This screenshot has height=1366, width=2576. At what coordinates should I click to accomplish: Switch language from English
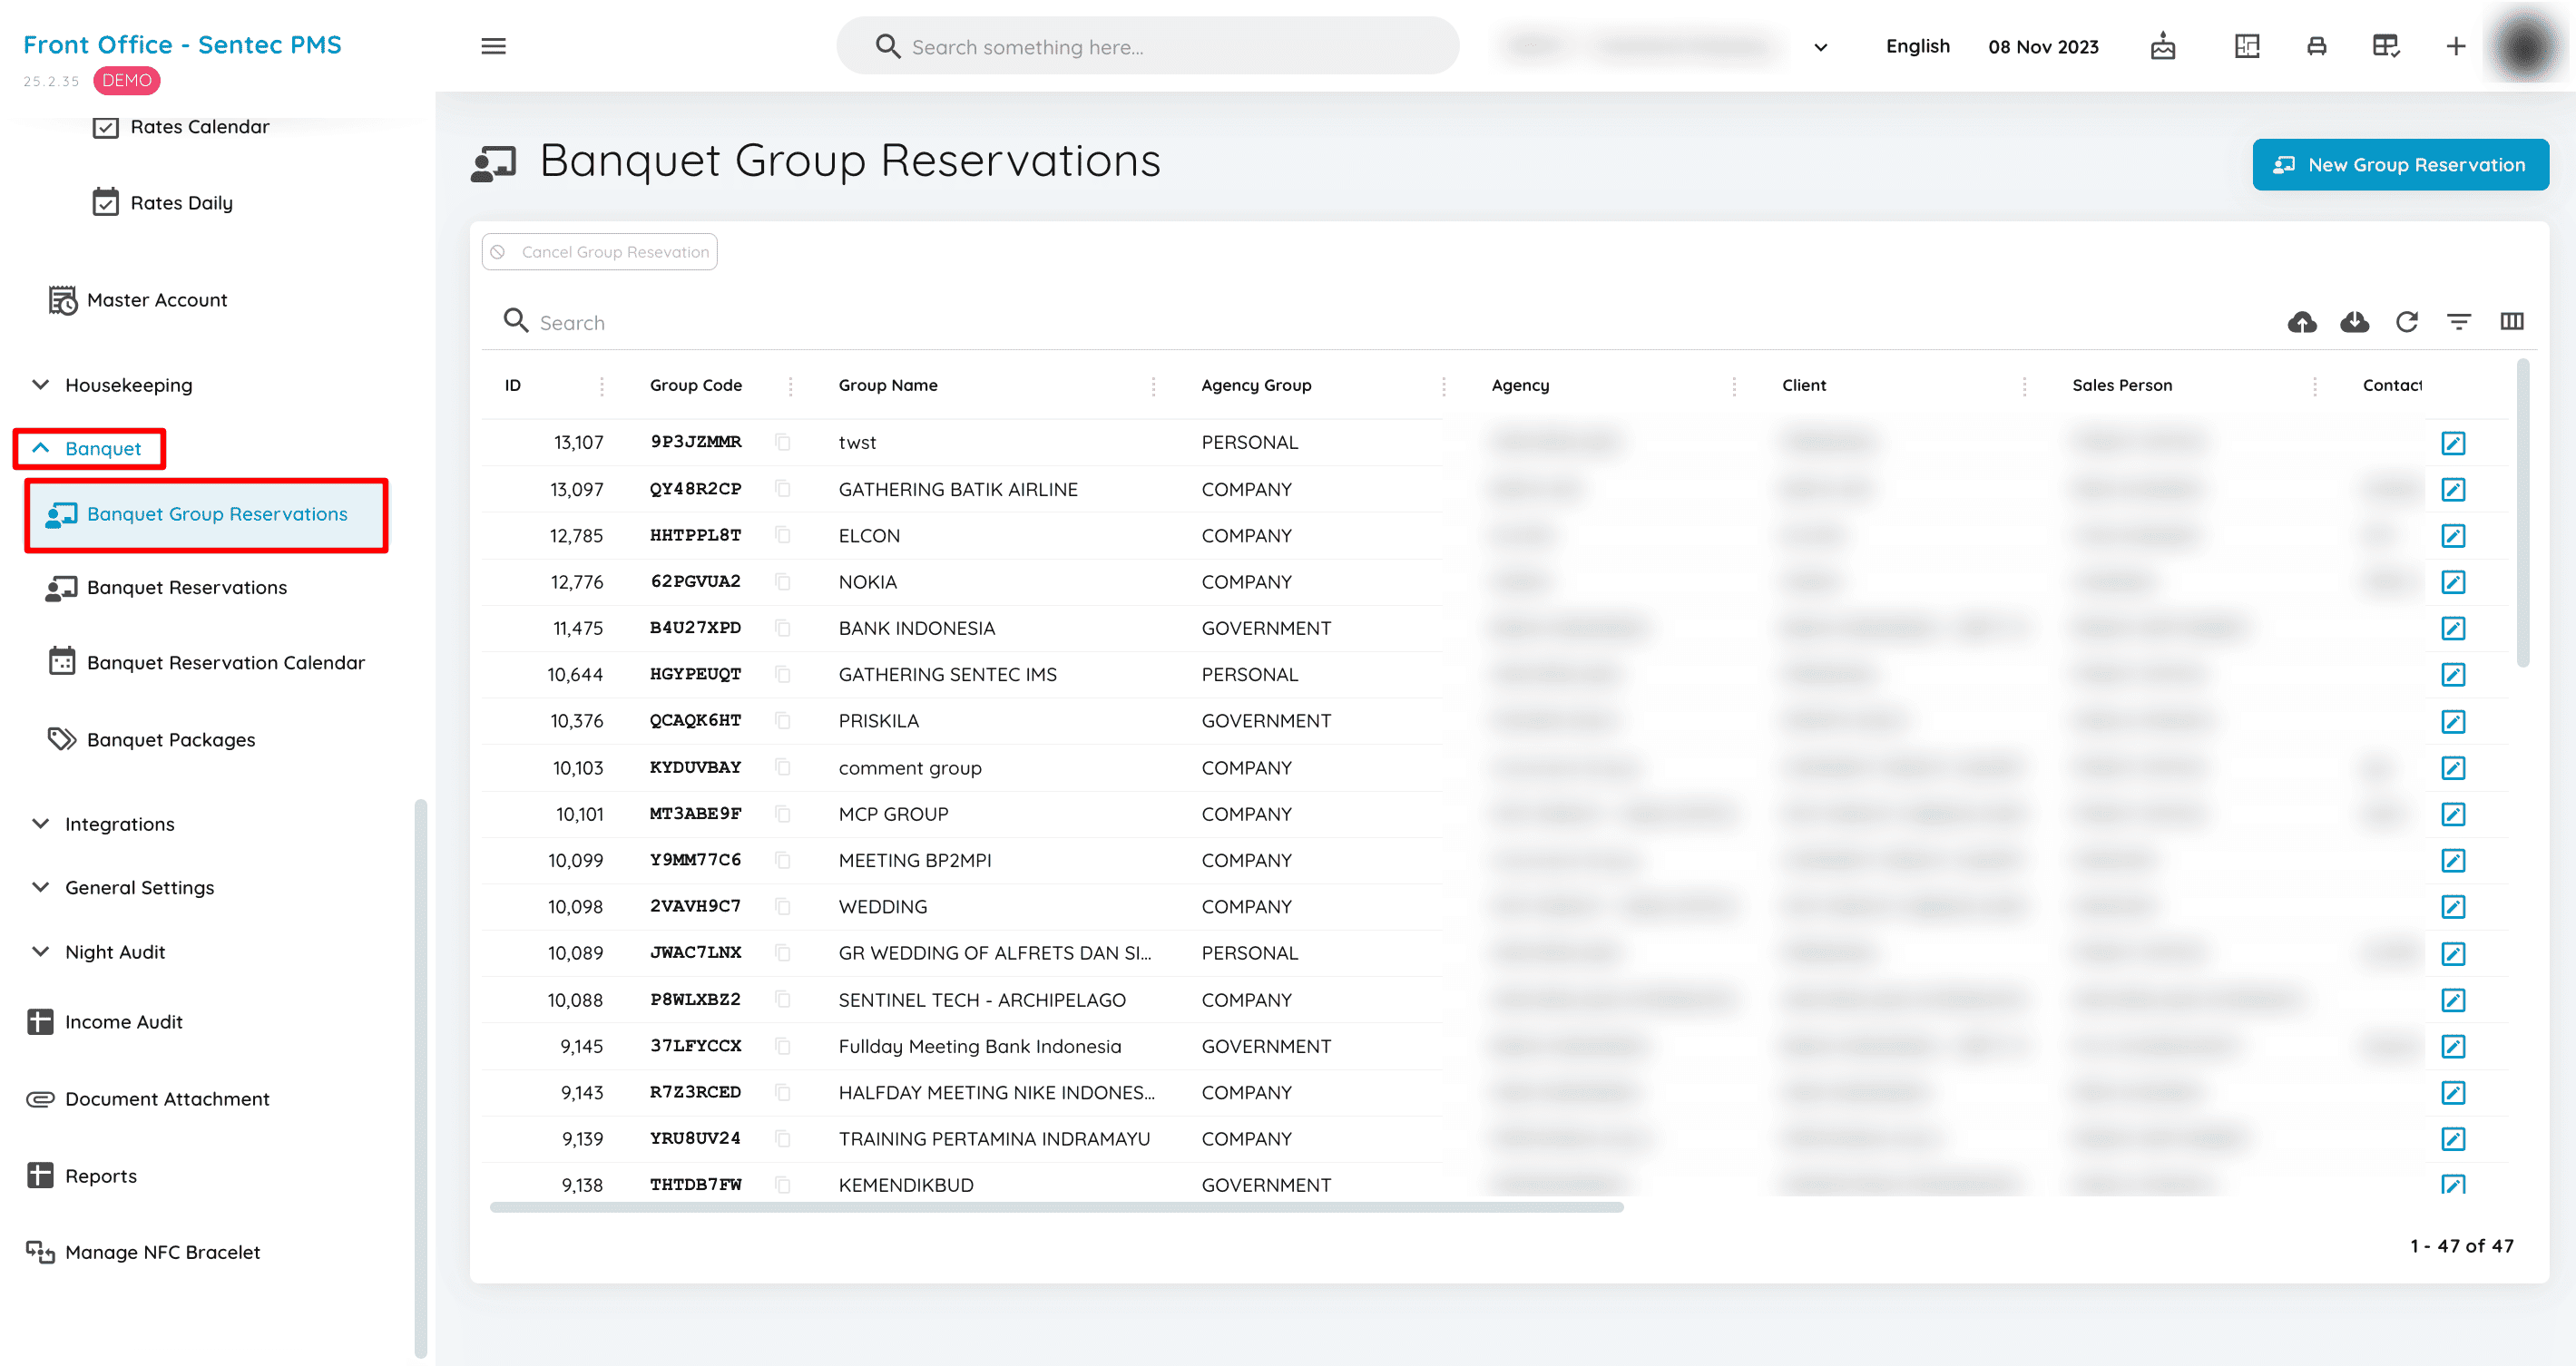tap(1917, 46)
